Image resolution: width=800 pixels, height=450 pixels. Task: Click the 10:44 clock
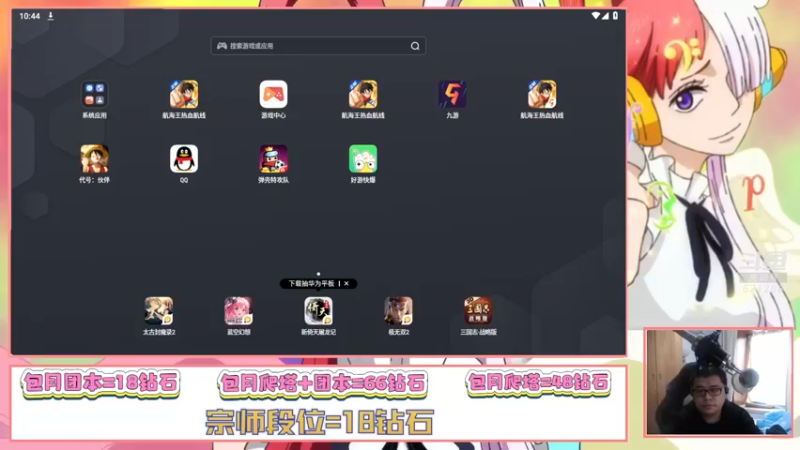click(x=29, y=16)
